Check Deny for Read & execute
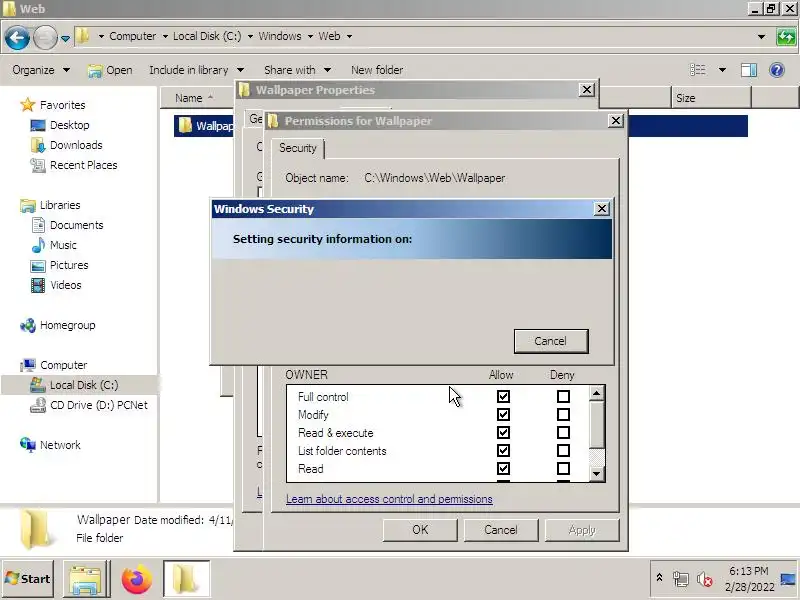 pos(563,433)
